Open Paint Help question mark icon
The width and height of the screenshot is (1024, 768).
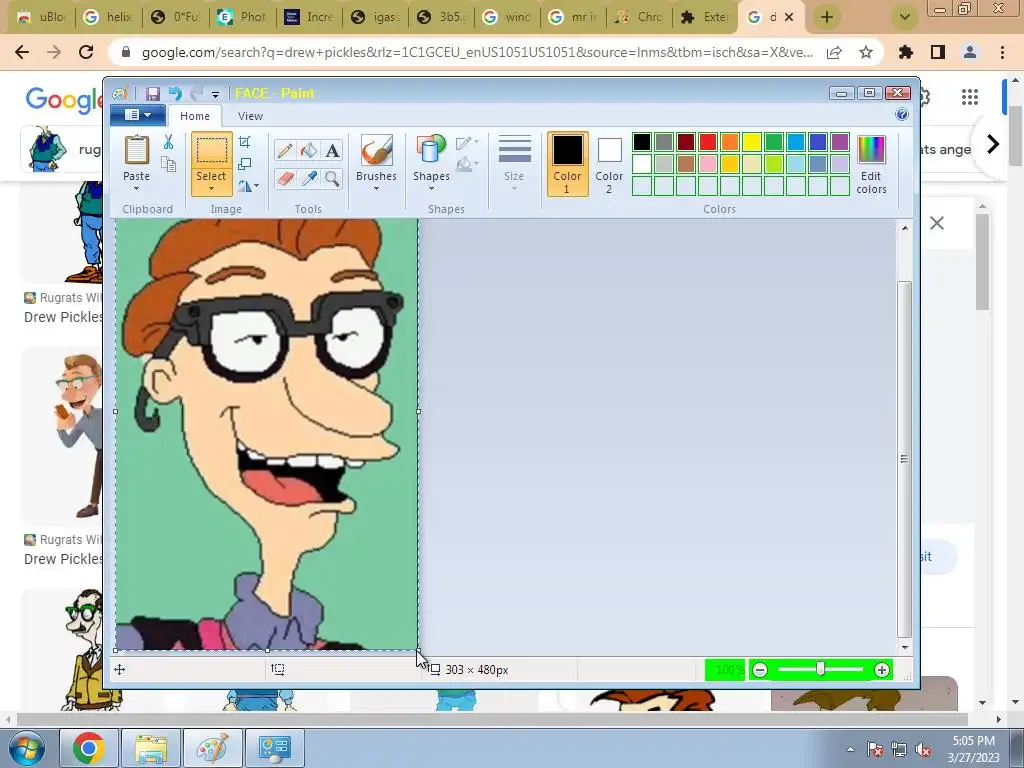click(902, 115)
